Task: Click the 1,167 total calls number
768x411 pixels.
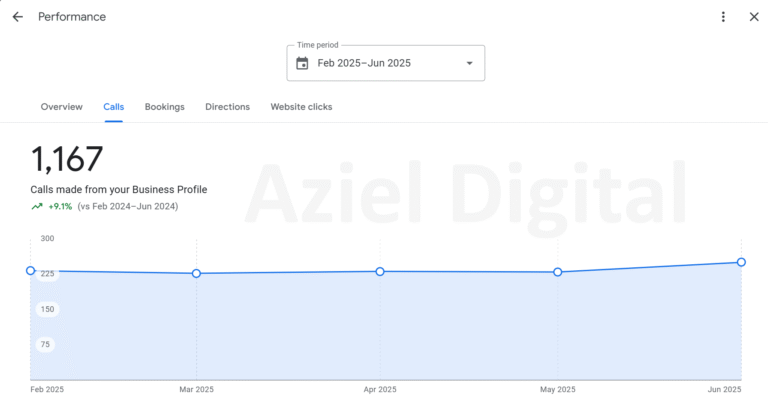Action: point(67,160)
